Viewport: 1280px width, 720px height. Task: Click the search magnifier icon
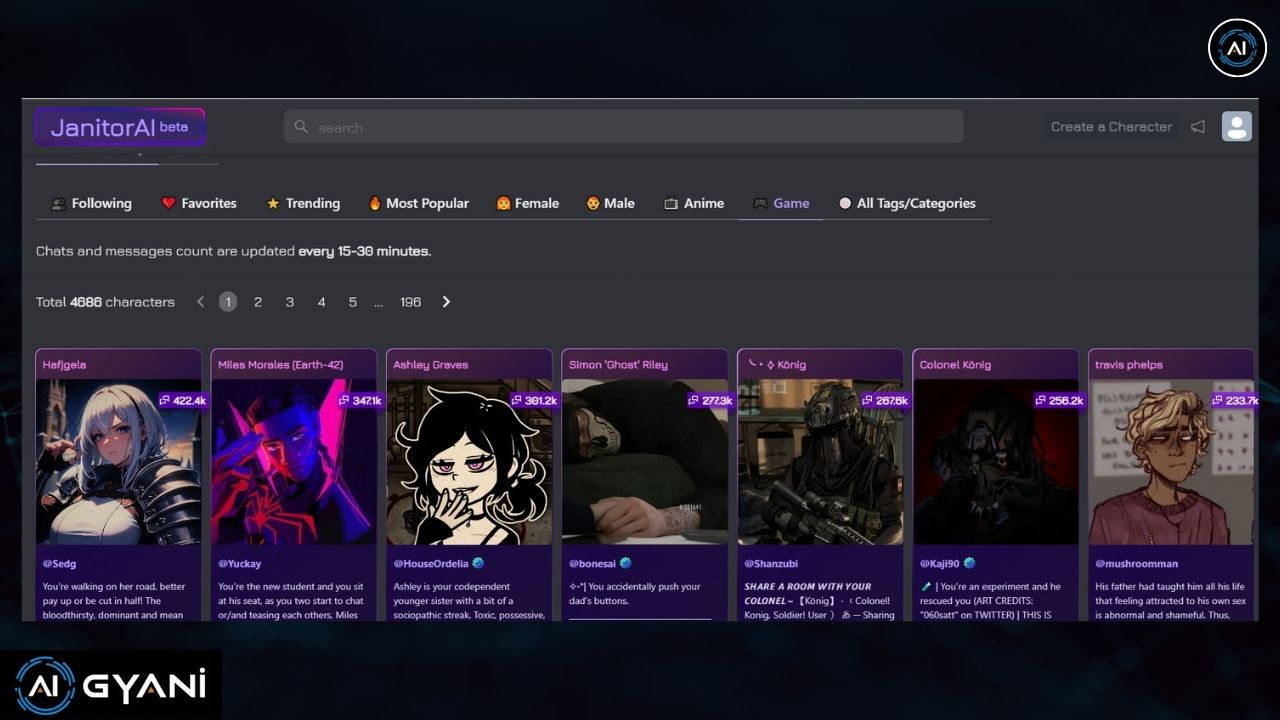[x=301, y=127]
